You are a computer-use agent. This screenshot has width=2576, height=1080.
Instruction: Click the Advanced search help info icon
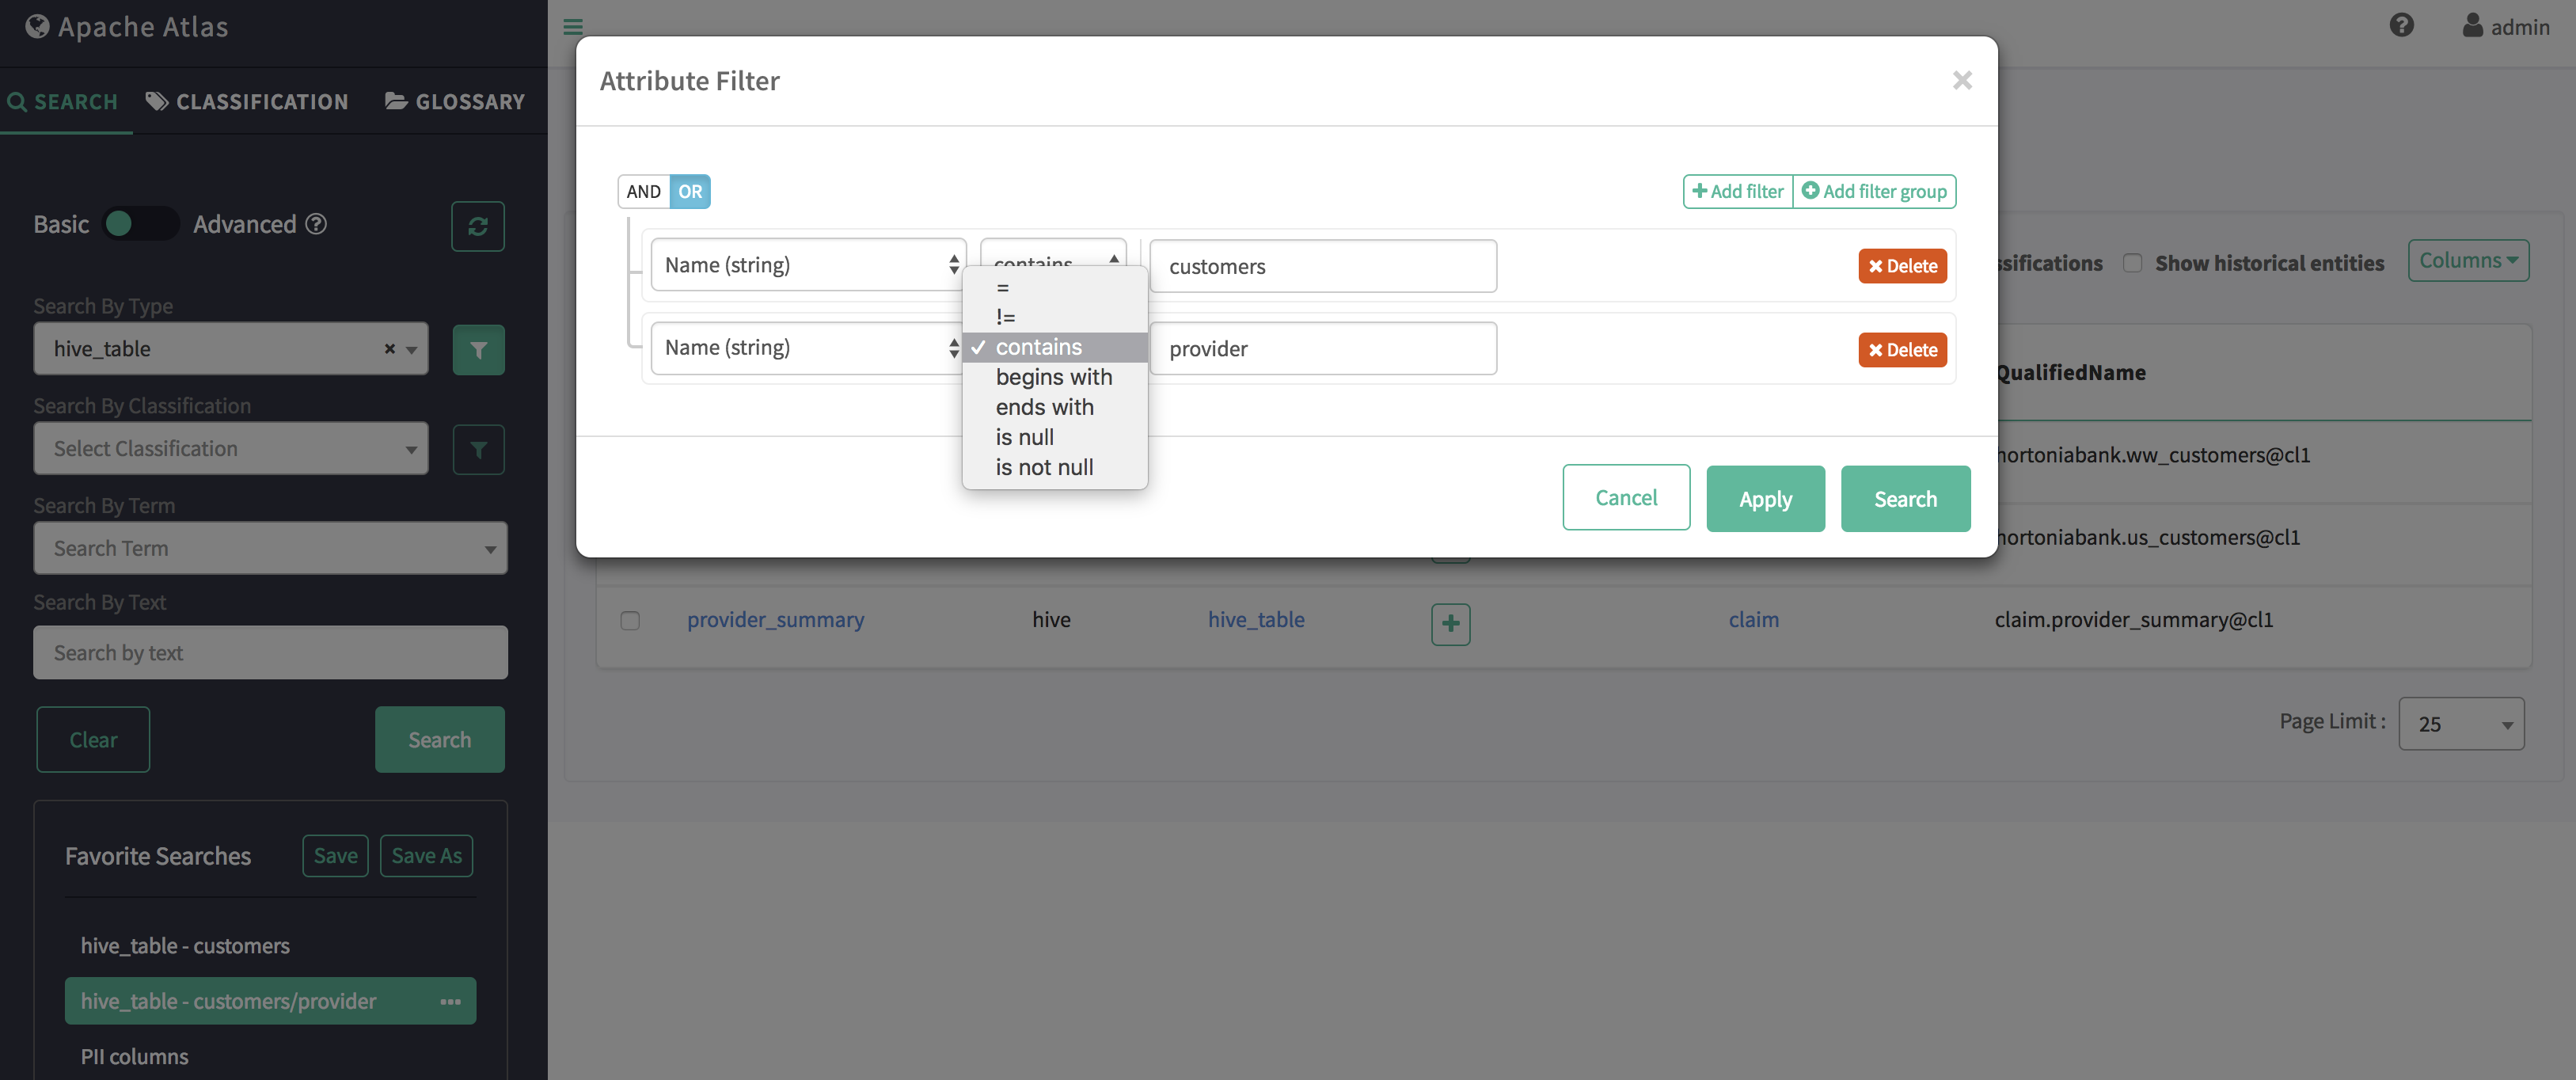click(x=316, y=224)
